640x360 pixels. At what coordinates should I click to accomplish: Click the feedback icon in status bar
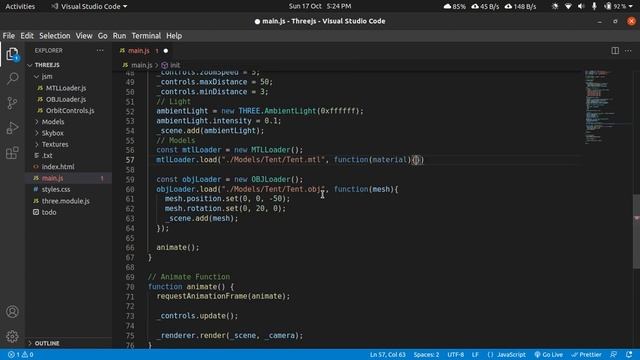click(613, 355)
